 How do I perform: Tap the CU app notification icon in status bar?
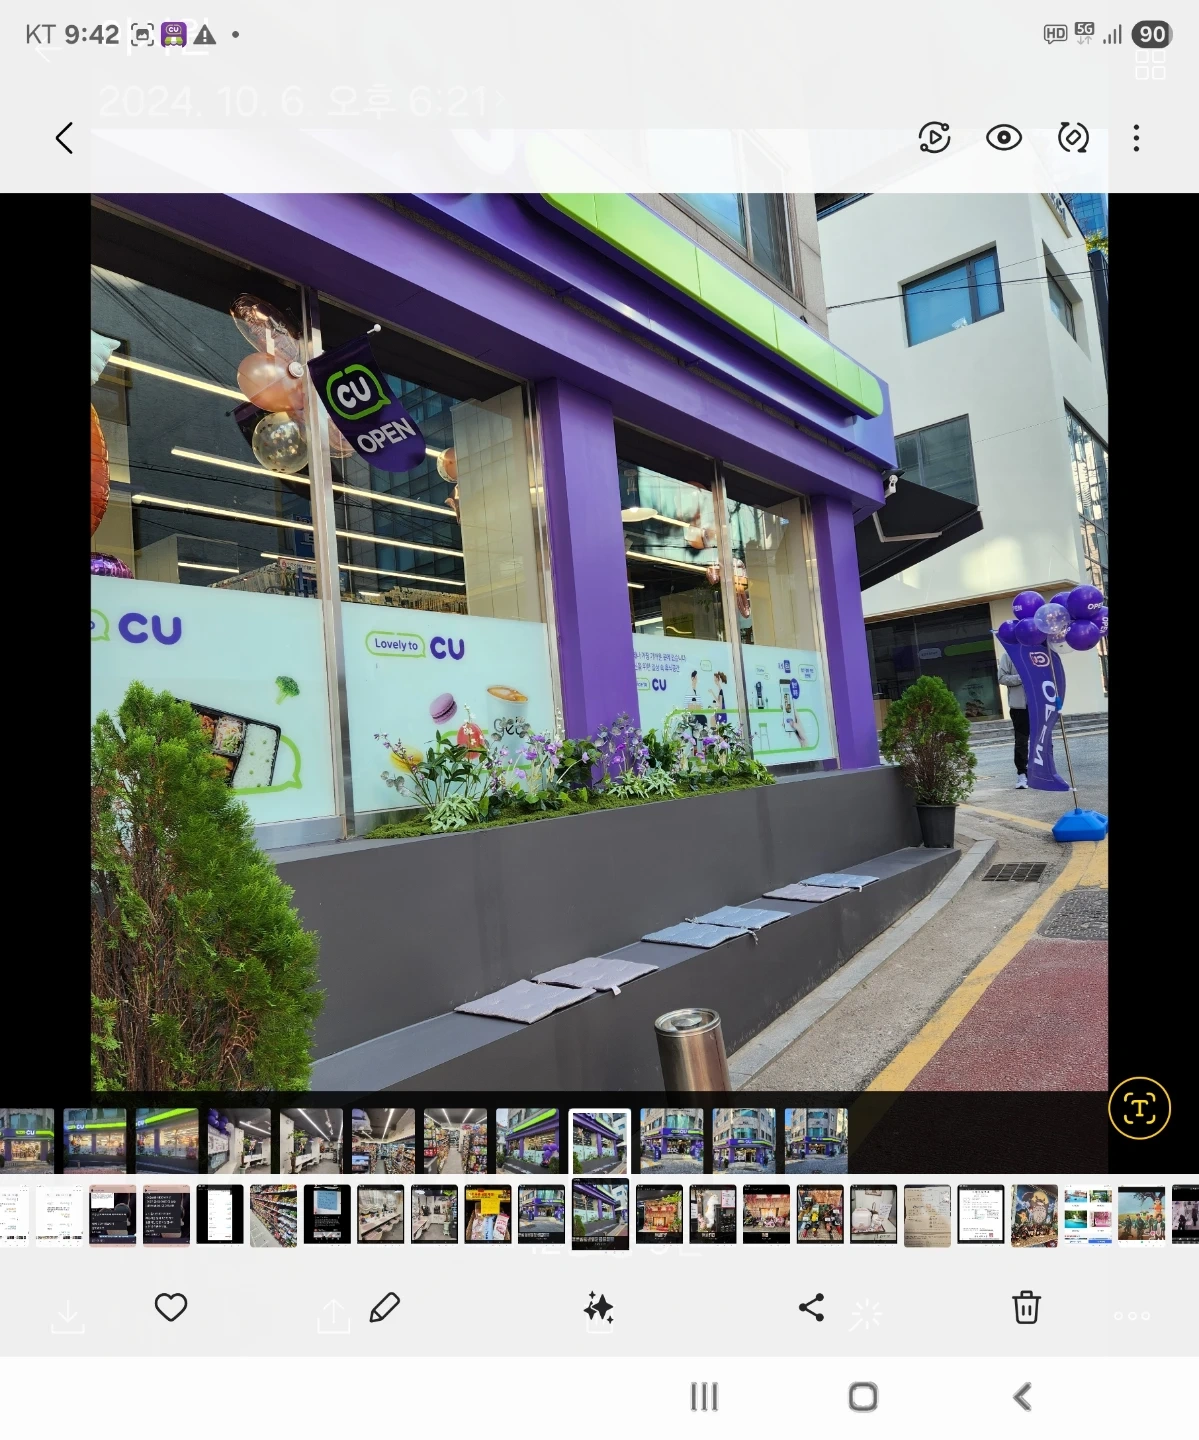click(174, 35)
